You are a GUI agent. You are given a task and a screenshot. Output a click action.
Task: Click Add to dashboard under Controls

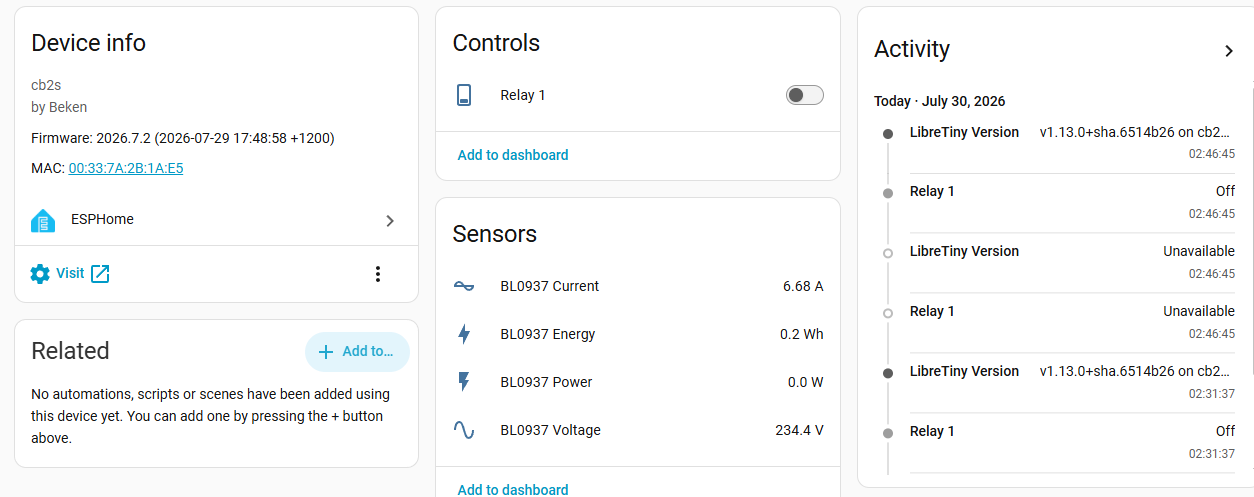pos(513,155)
